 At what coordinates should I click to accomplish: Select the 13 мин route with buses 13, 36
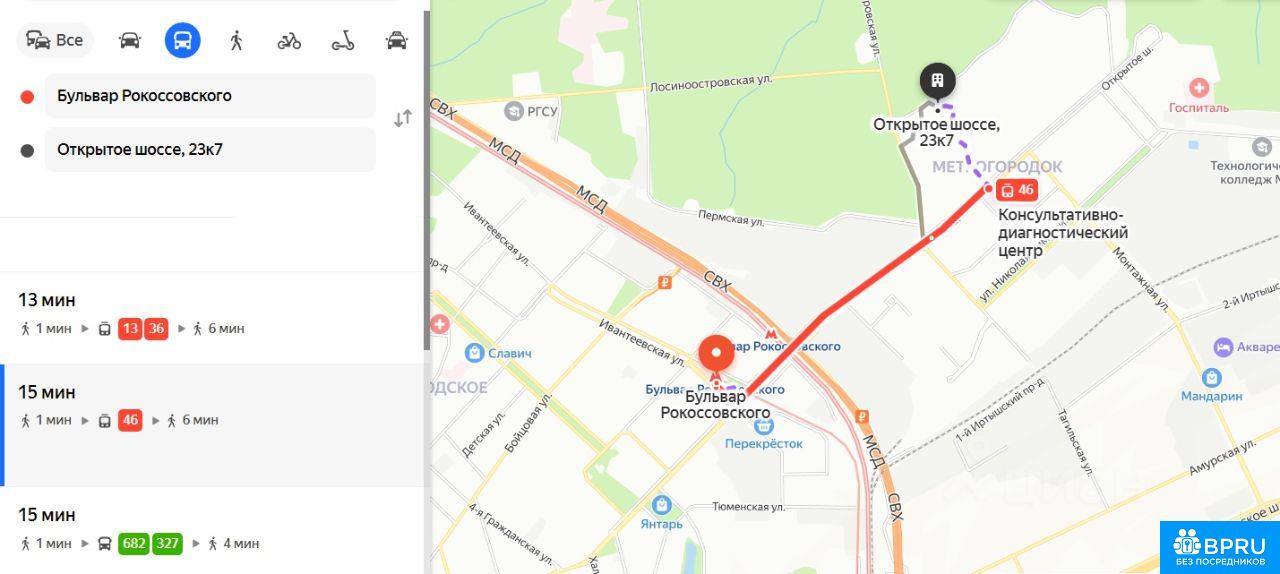(x=213, y=318)
